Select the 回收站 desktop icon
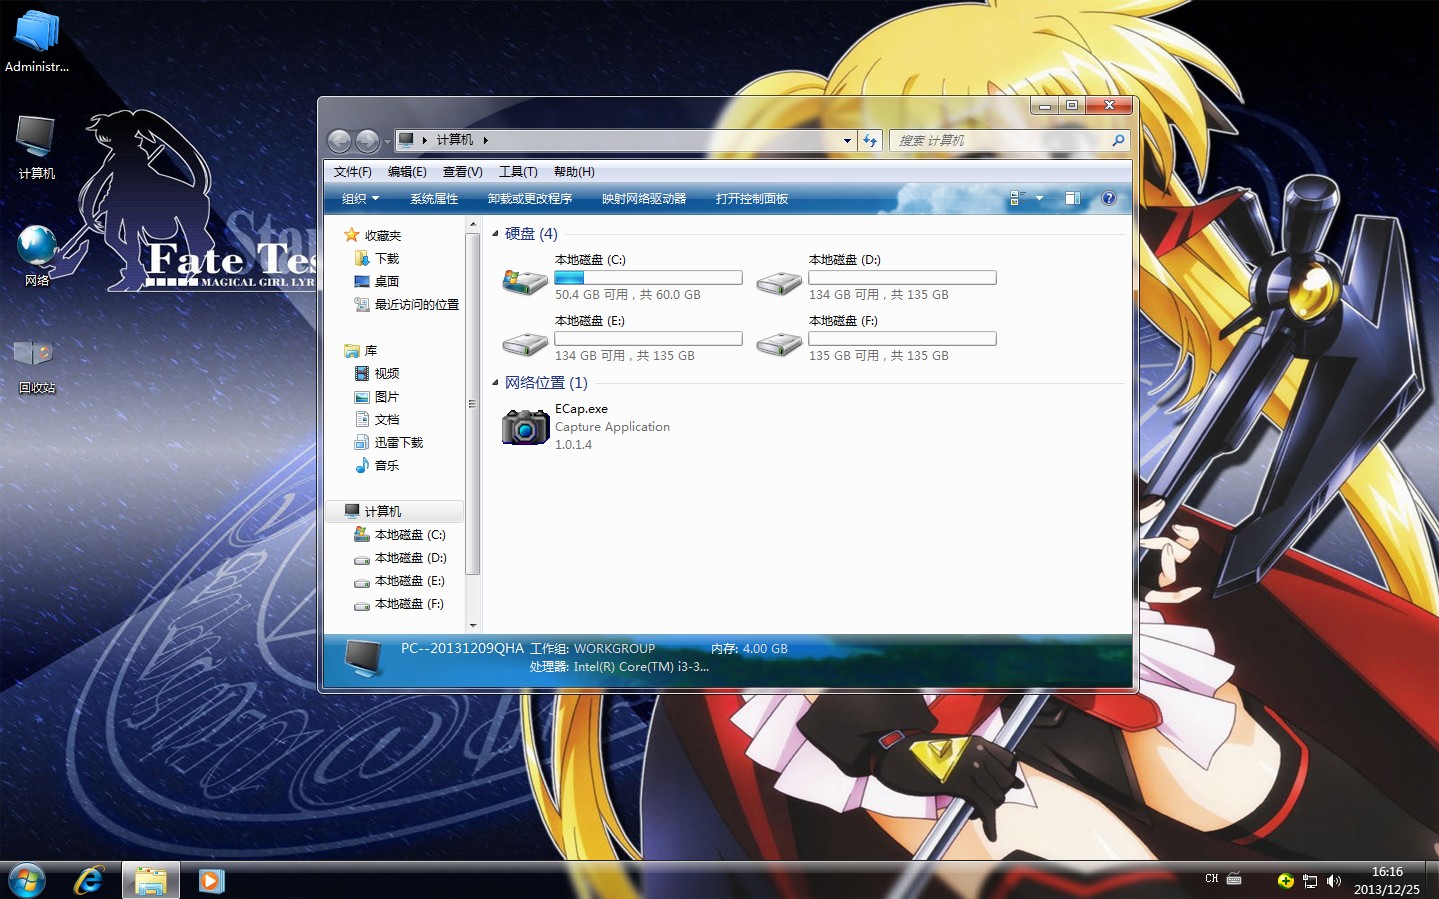 (x=36, y=364)
